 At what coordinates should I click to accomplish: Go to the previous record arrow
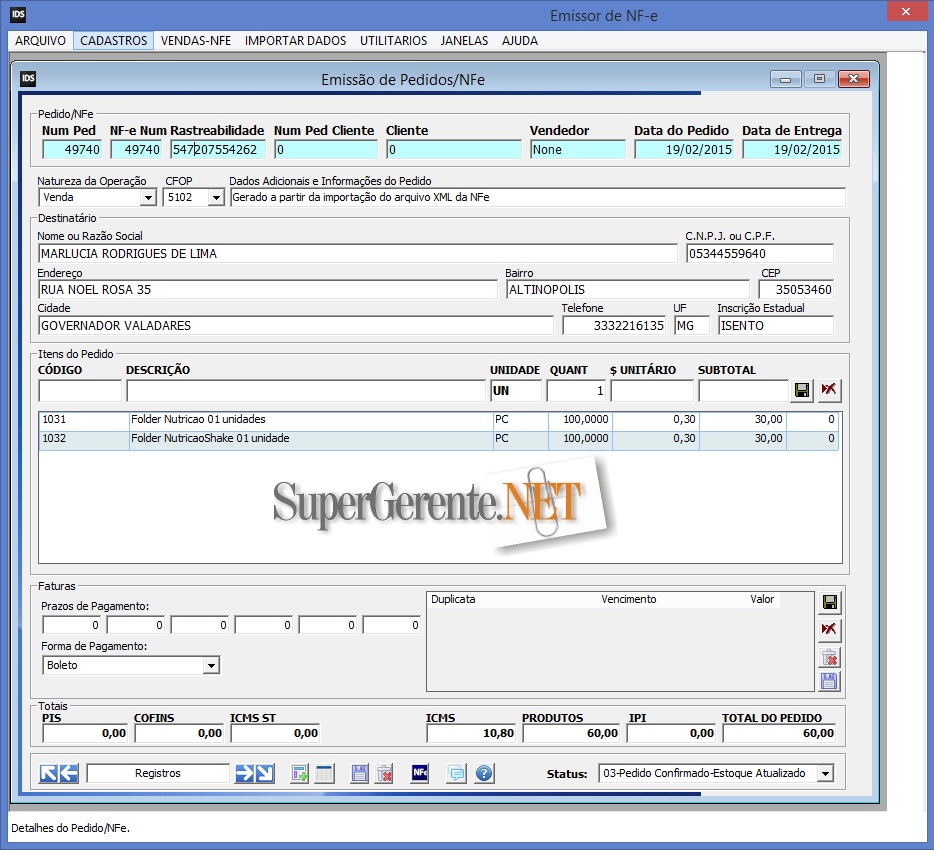pos(69,773)
